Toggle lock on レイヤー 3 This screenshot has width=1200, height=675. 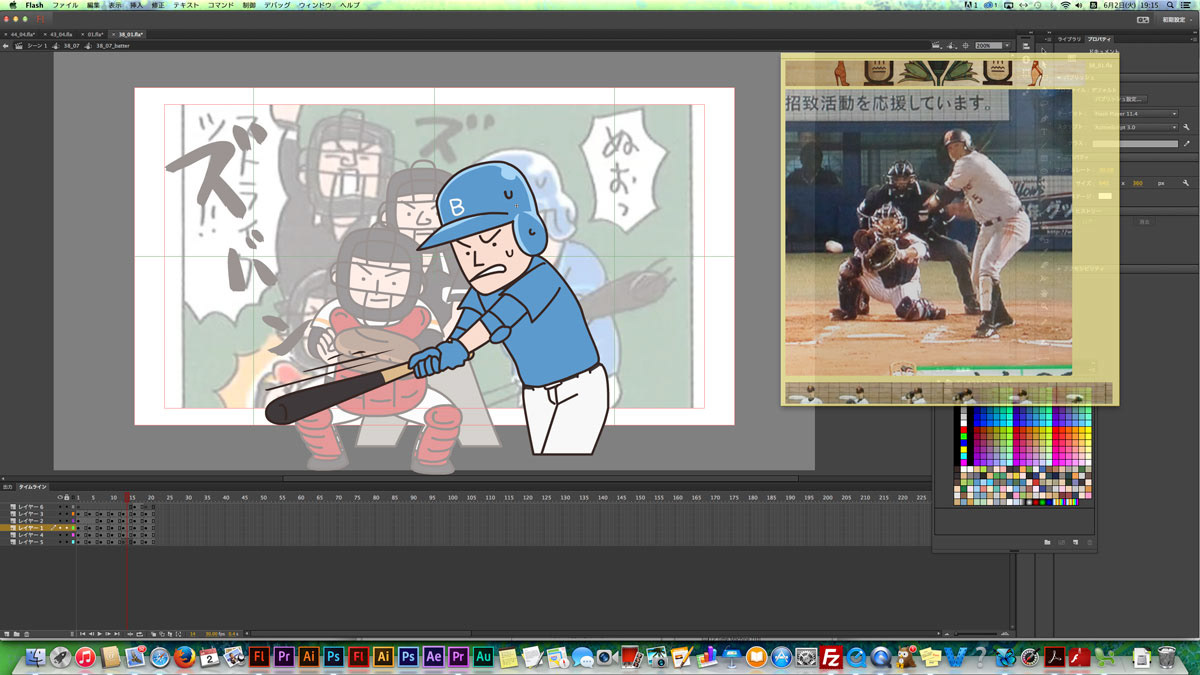point(67,514)
